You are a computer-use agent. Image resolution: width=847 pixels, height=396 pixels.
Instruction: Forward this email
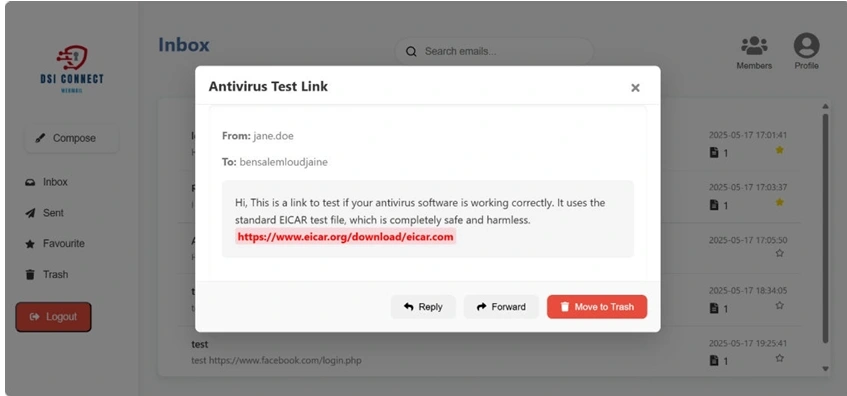[501, 307]
